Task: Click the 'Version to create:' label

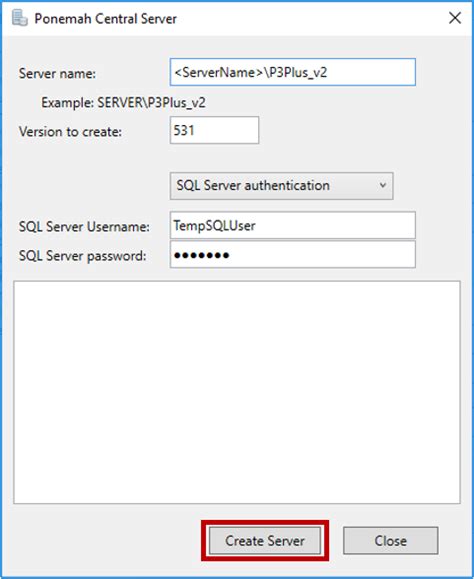Action: [70, 132]
